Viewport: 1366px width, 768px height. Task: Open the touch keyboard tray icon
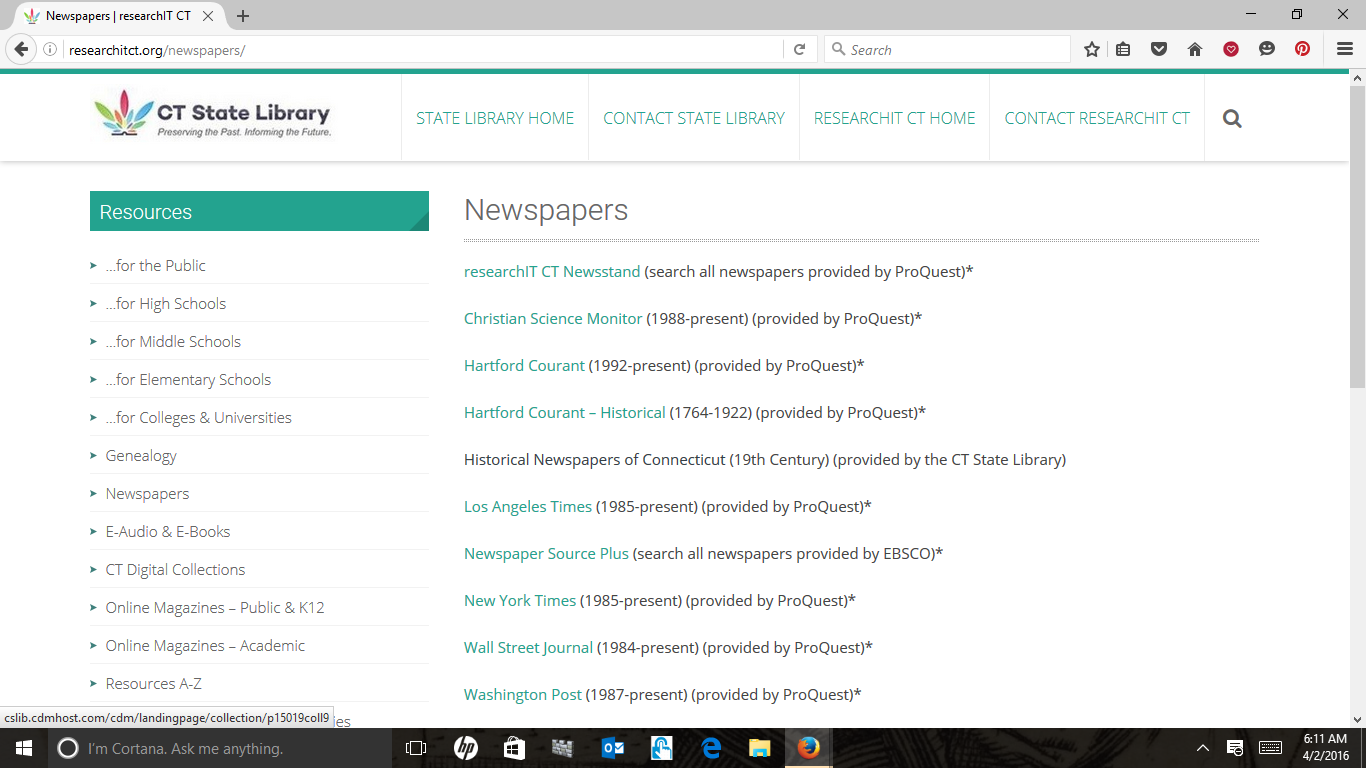click(1270, 748)
